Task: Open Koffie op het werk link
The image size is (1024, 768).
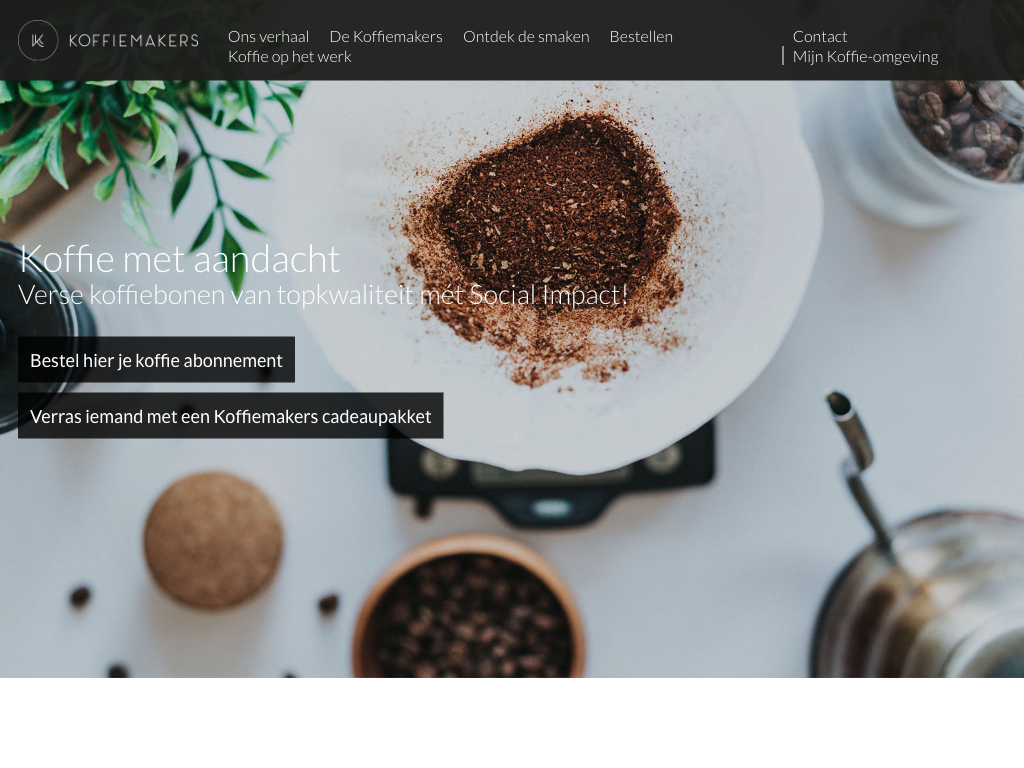Action: (x=290, y=57)
